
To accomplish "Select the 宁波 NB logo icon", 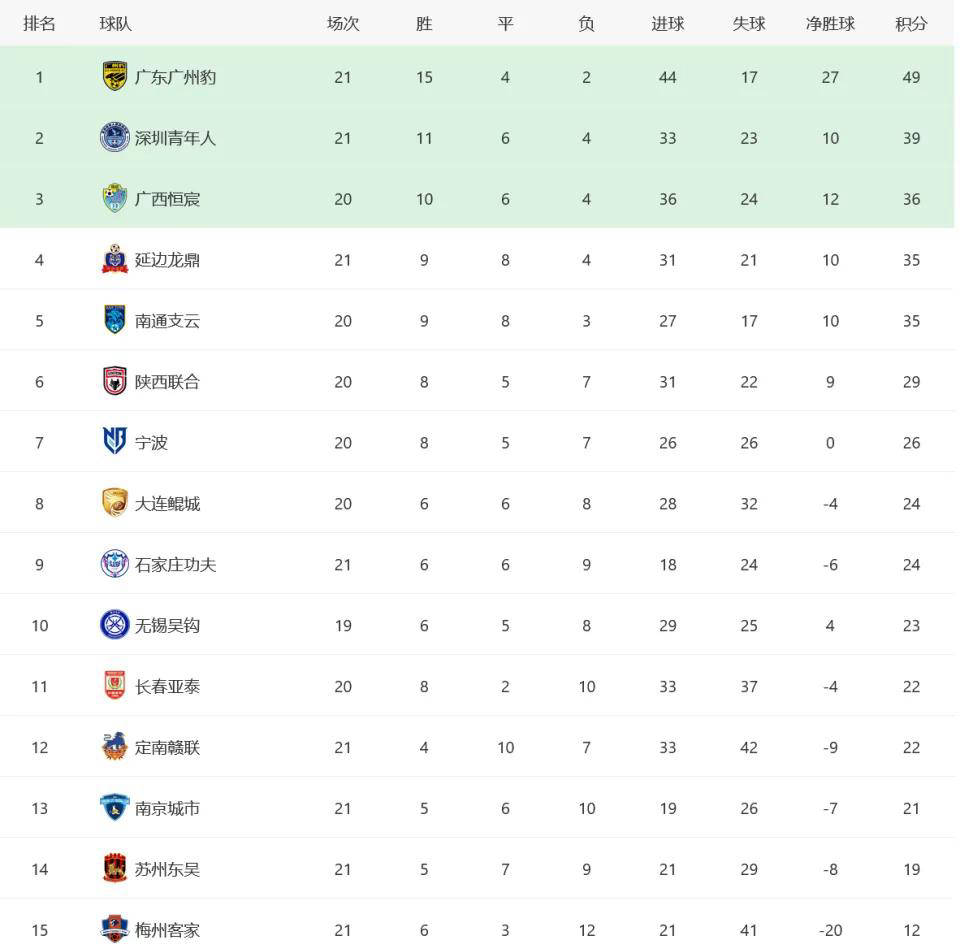I will [114, 442].
